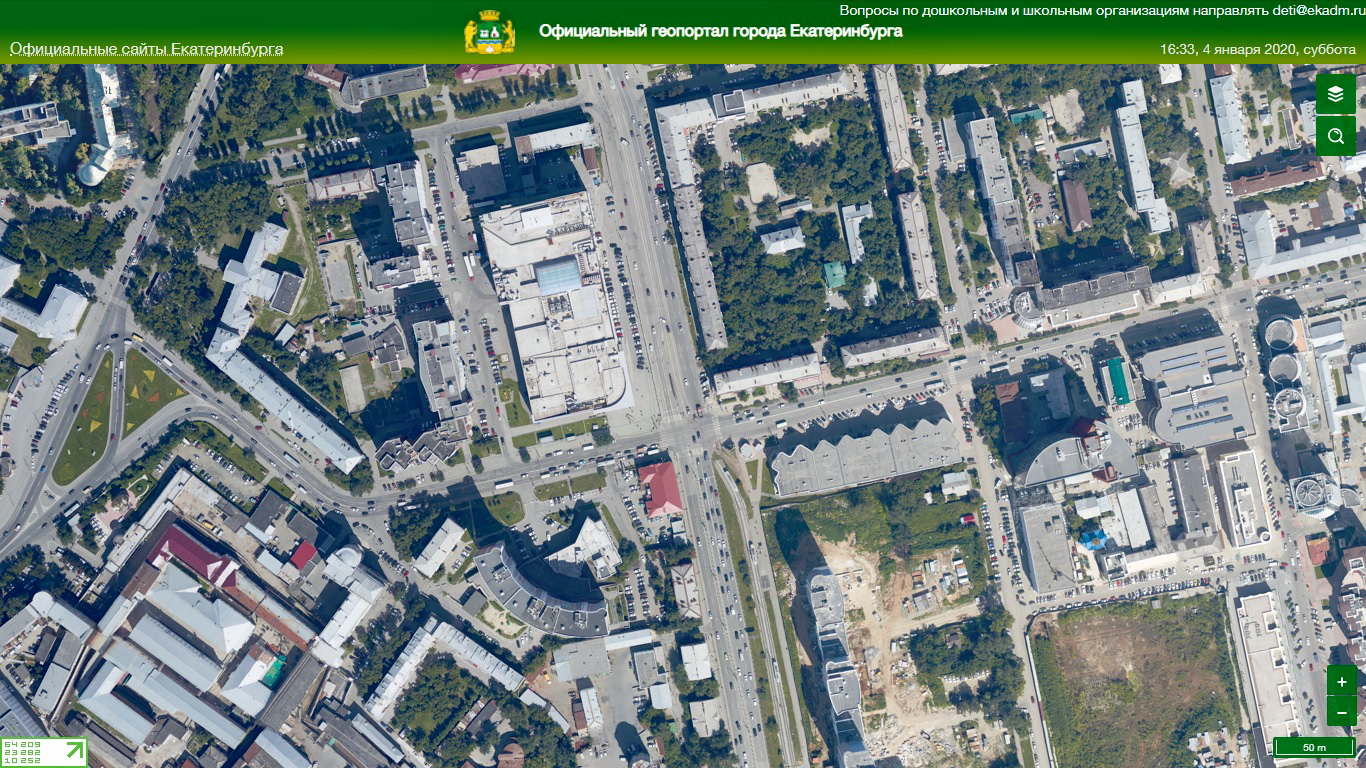Click the deti@ekadm.ru contact notice
This screenshot has width=1366, height=768.
tap(1101, 10)
